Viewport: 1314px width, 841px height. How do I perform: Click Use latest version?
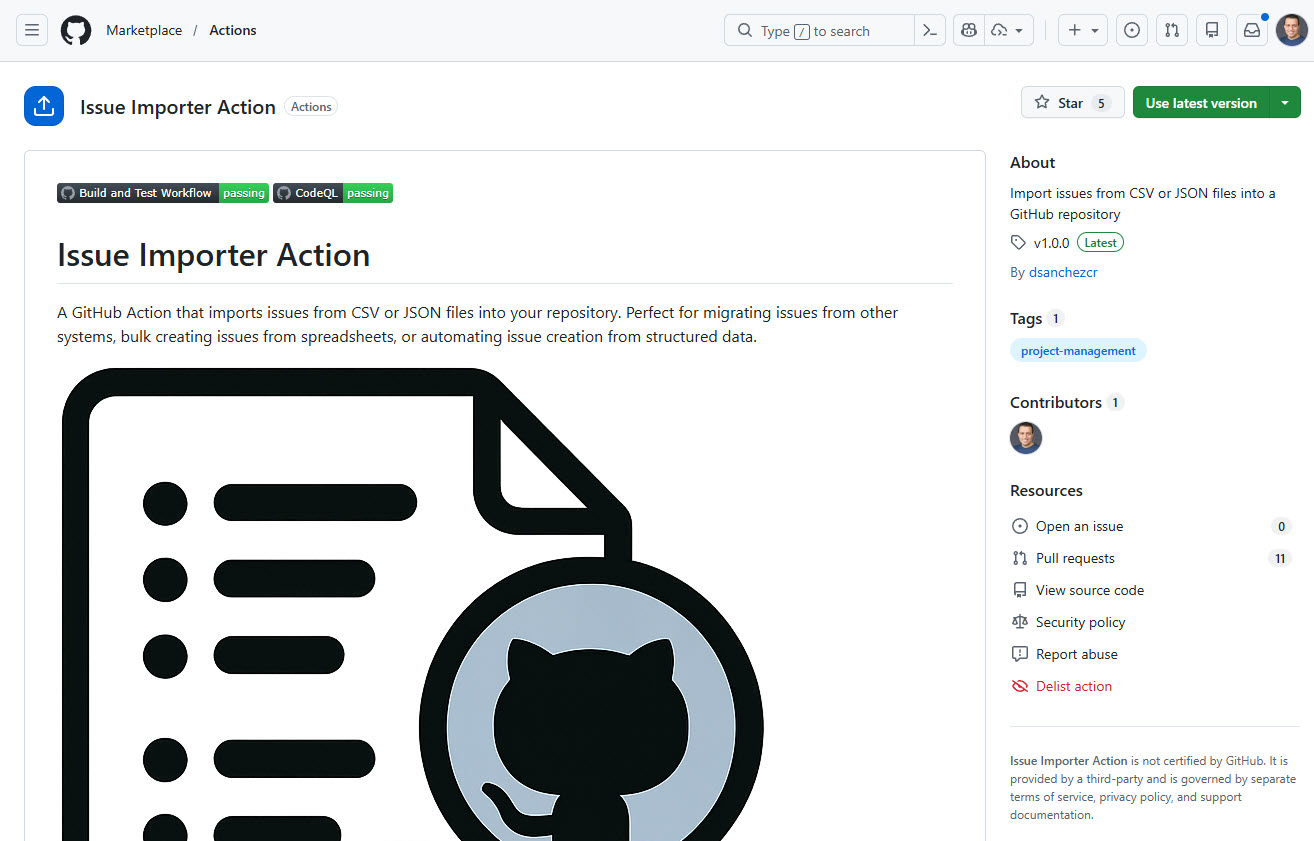1200,102
